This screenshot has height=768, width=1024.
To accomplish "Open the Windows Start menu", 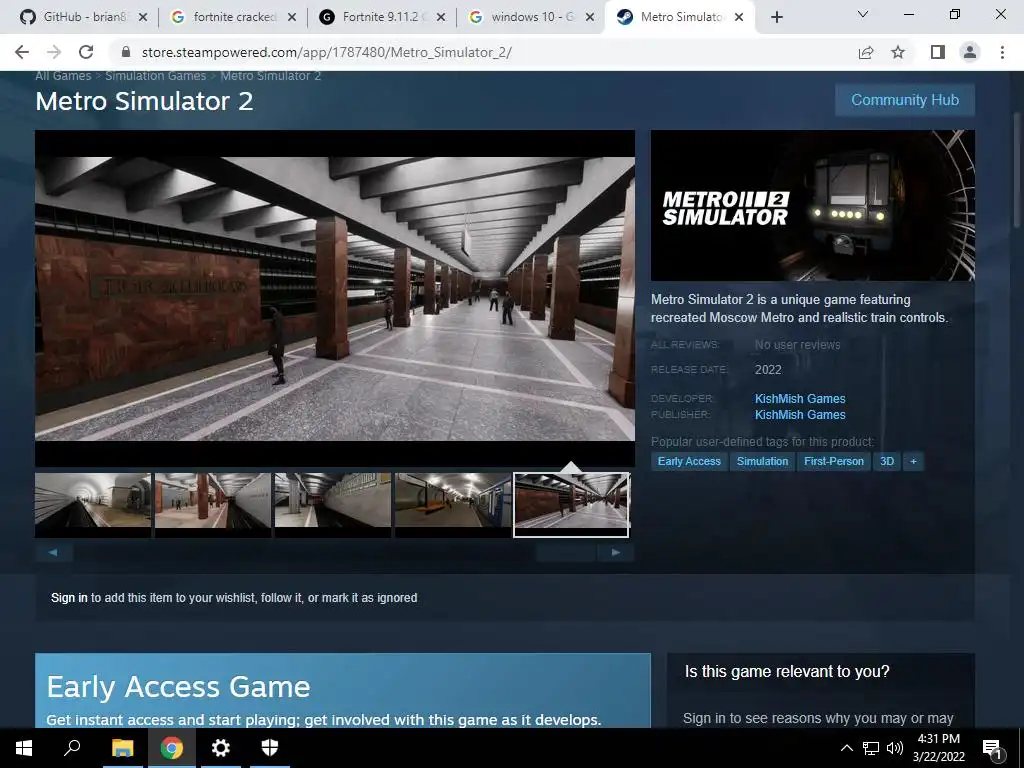I will (24, 748).
